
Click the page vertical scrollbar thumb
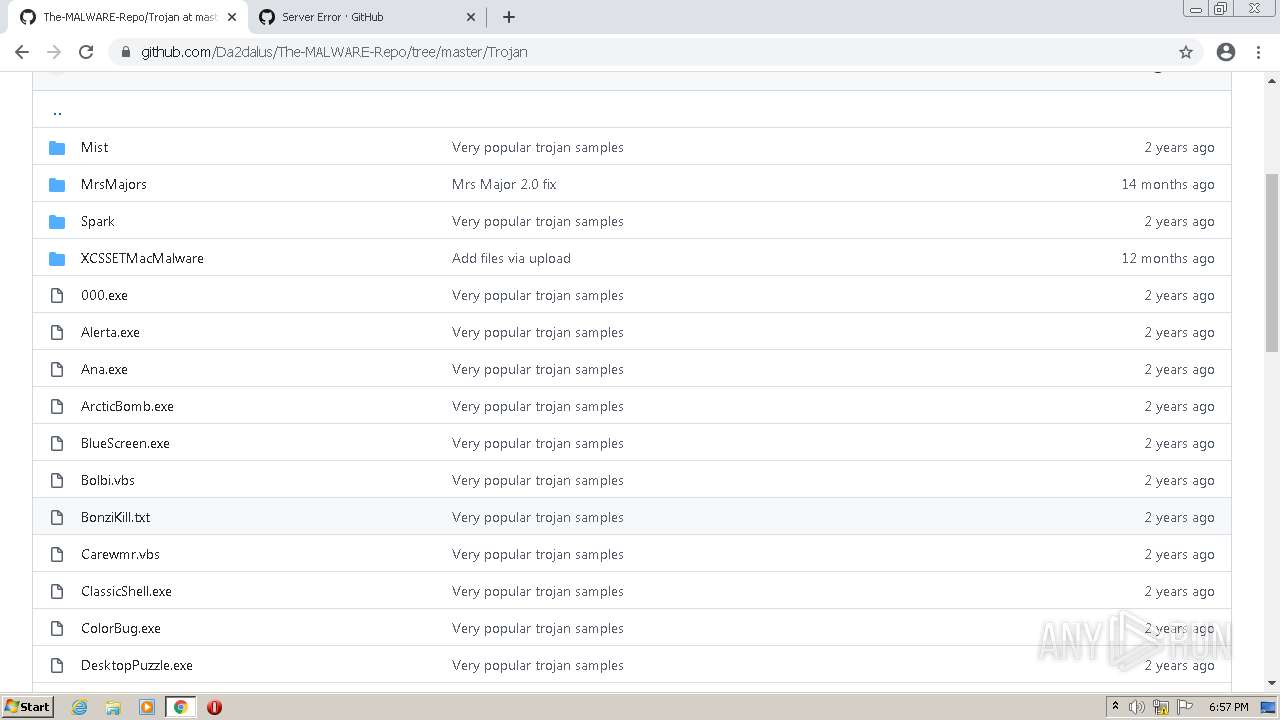[x=1272, y=262]
